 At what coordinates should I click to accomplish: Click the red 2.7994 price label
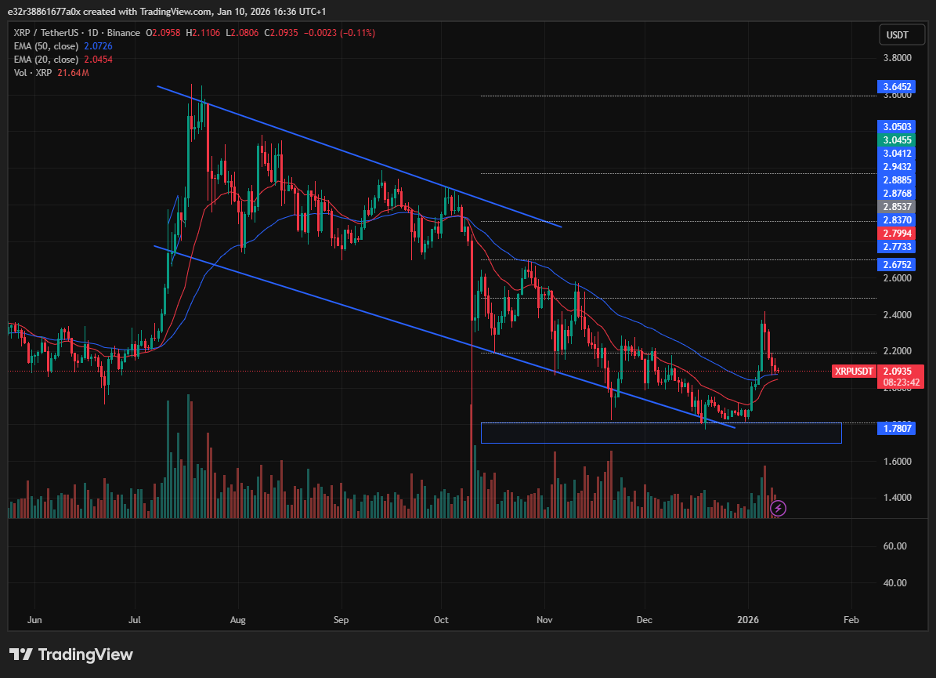point(897,233)
